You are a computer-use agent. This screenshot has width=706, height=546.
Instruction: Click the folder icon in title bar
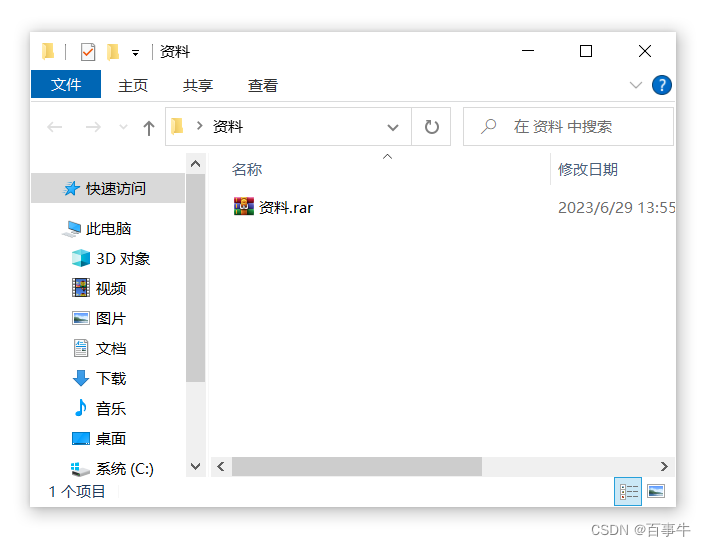coord(48,51)
